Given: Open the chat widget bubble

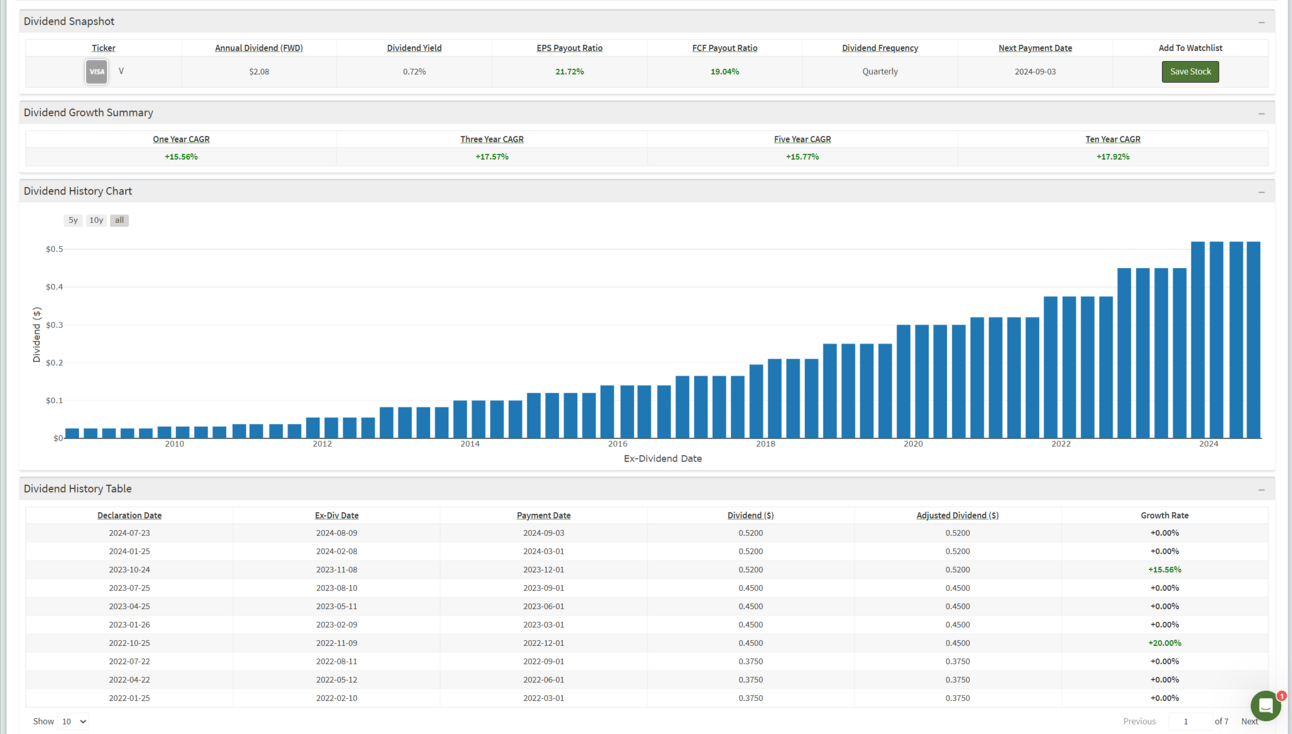Looking at the screenshot, I should tap(1265, 705).
